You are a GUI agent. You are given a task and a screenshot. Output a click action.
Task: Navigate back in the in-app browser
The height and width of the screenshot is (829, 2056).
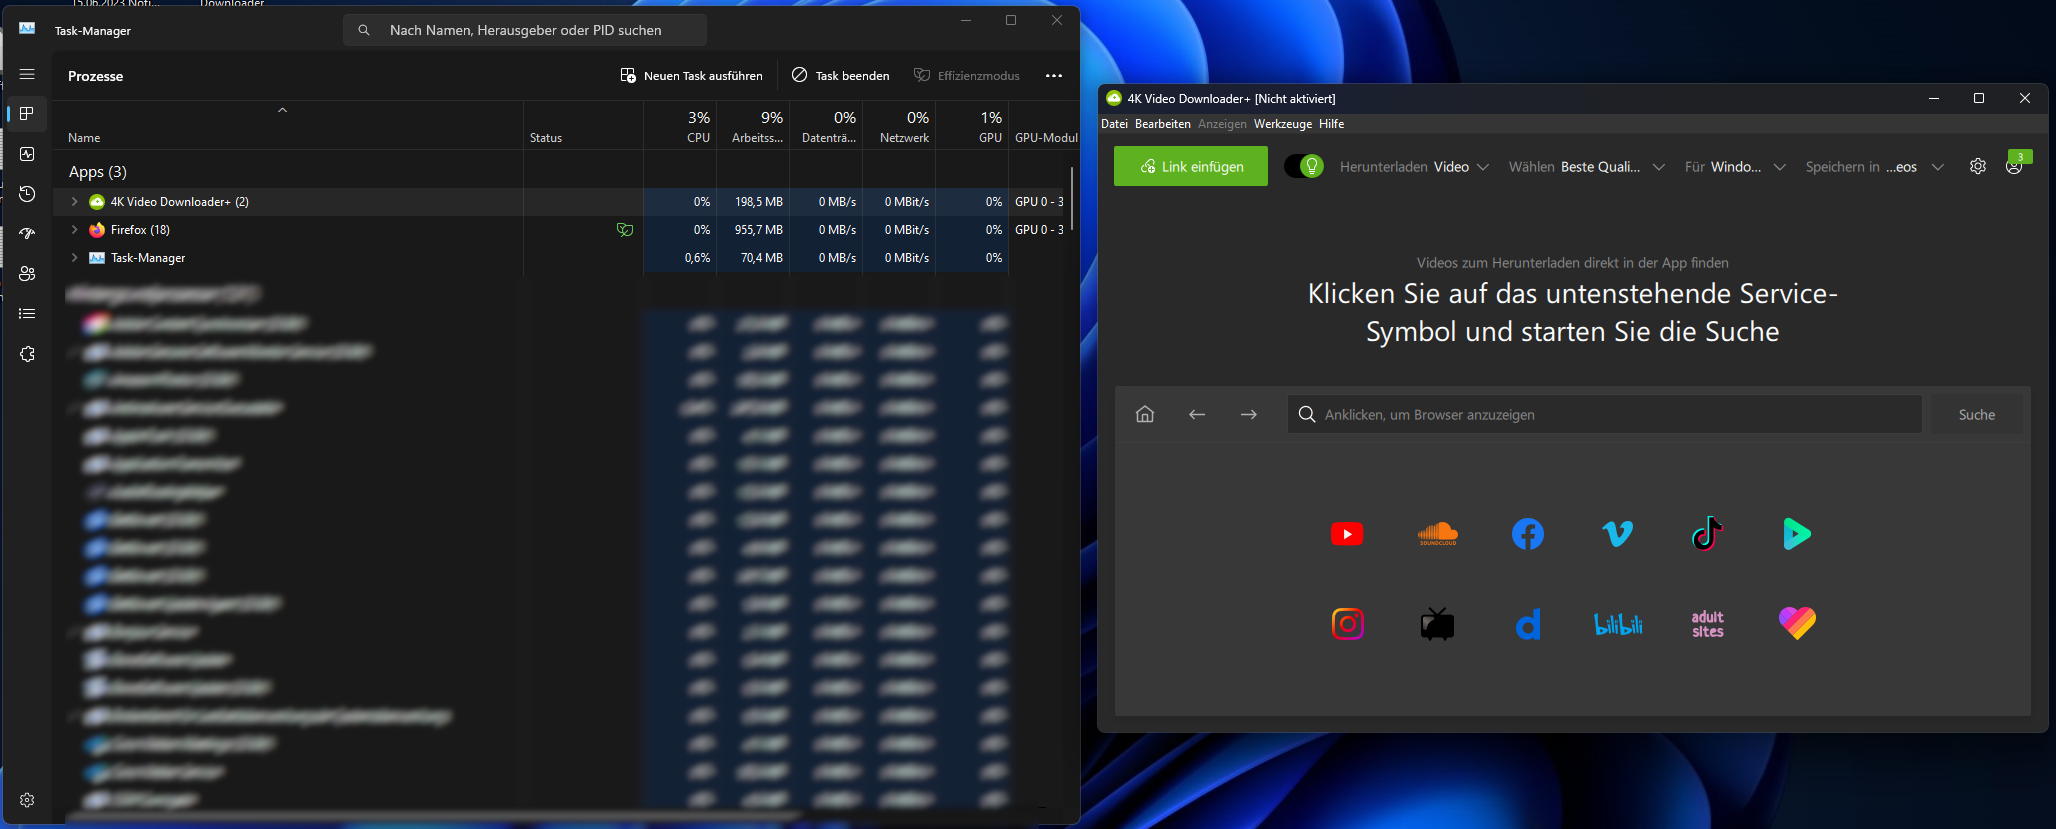pos(1197,414)
